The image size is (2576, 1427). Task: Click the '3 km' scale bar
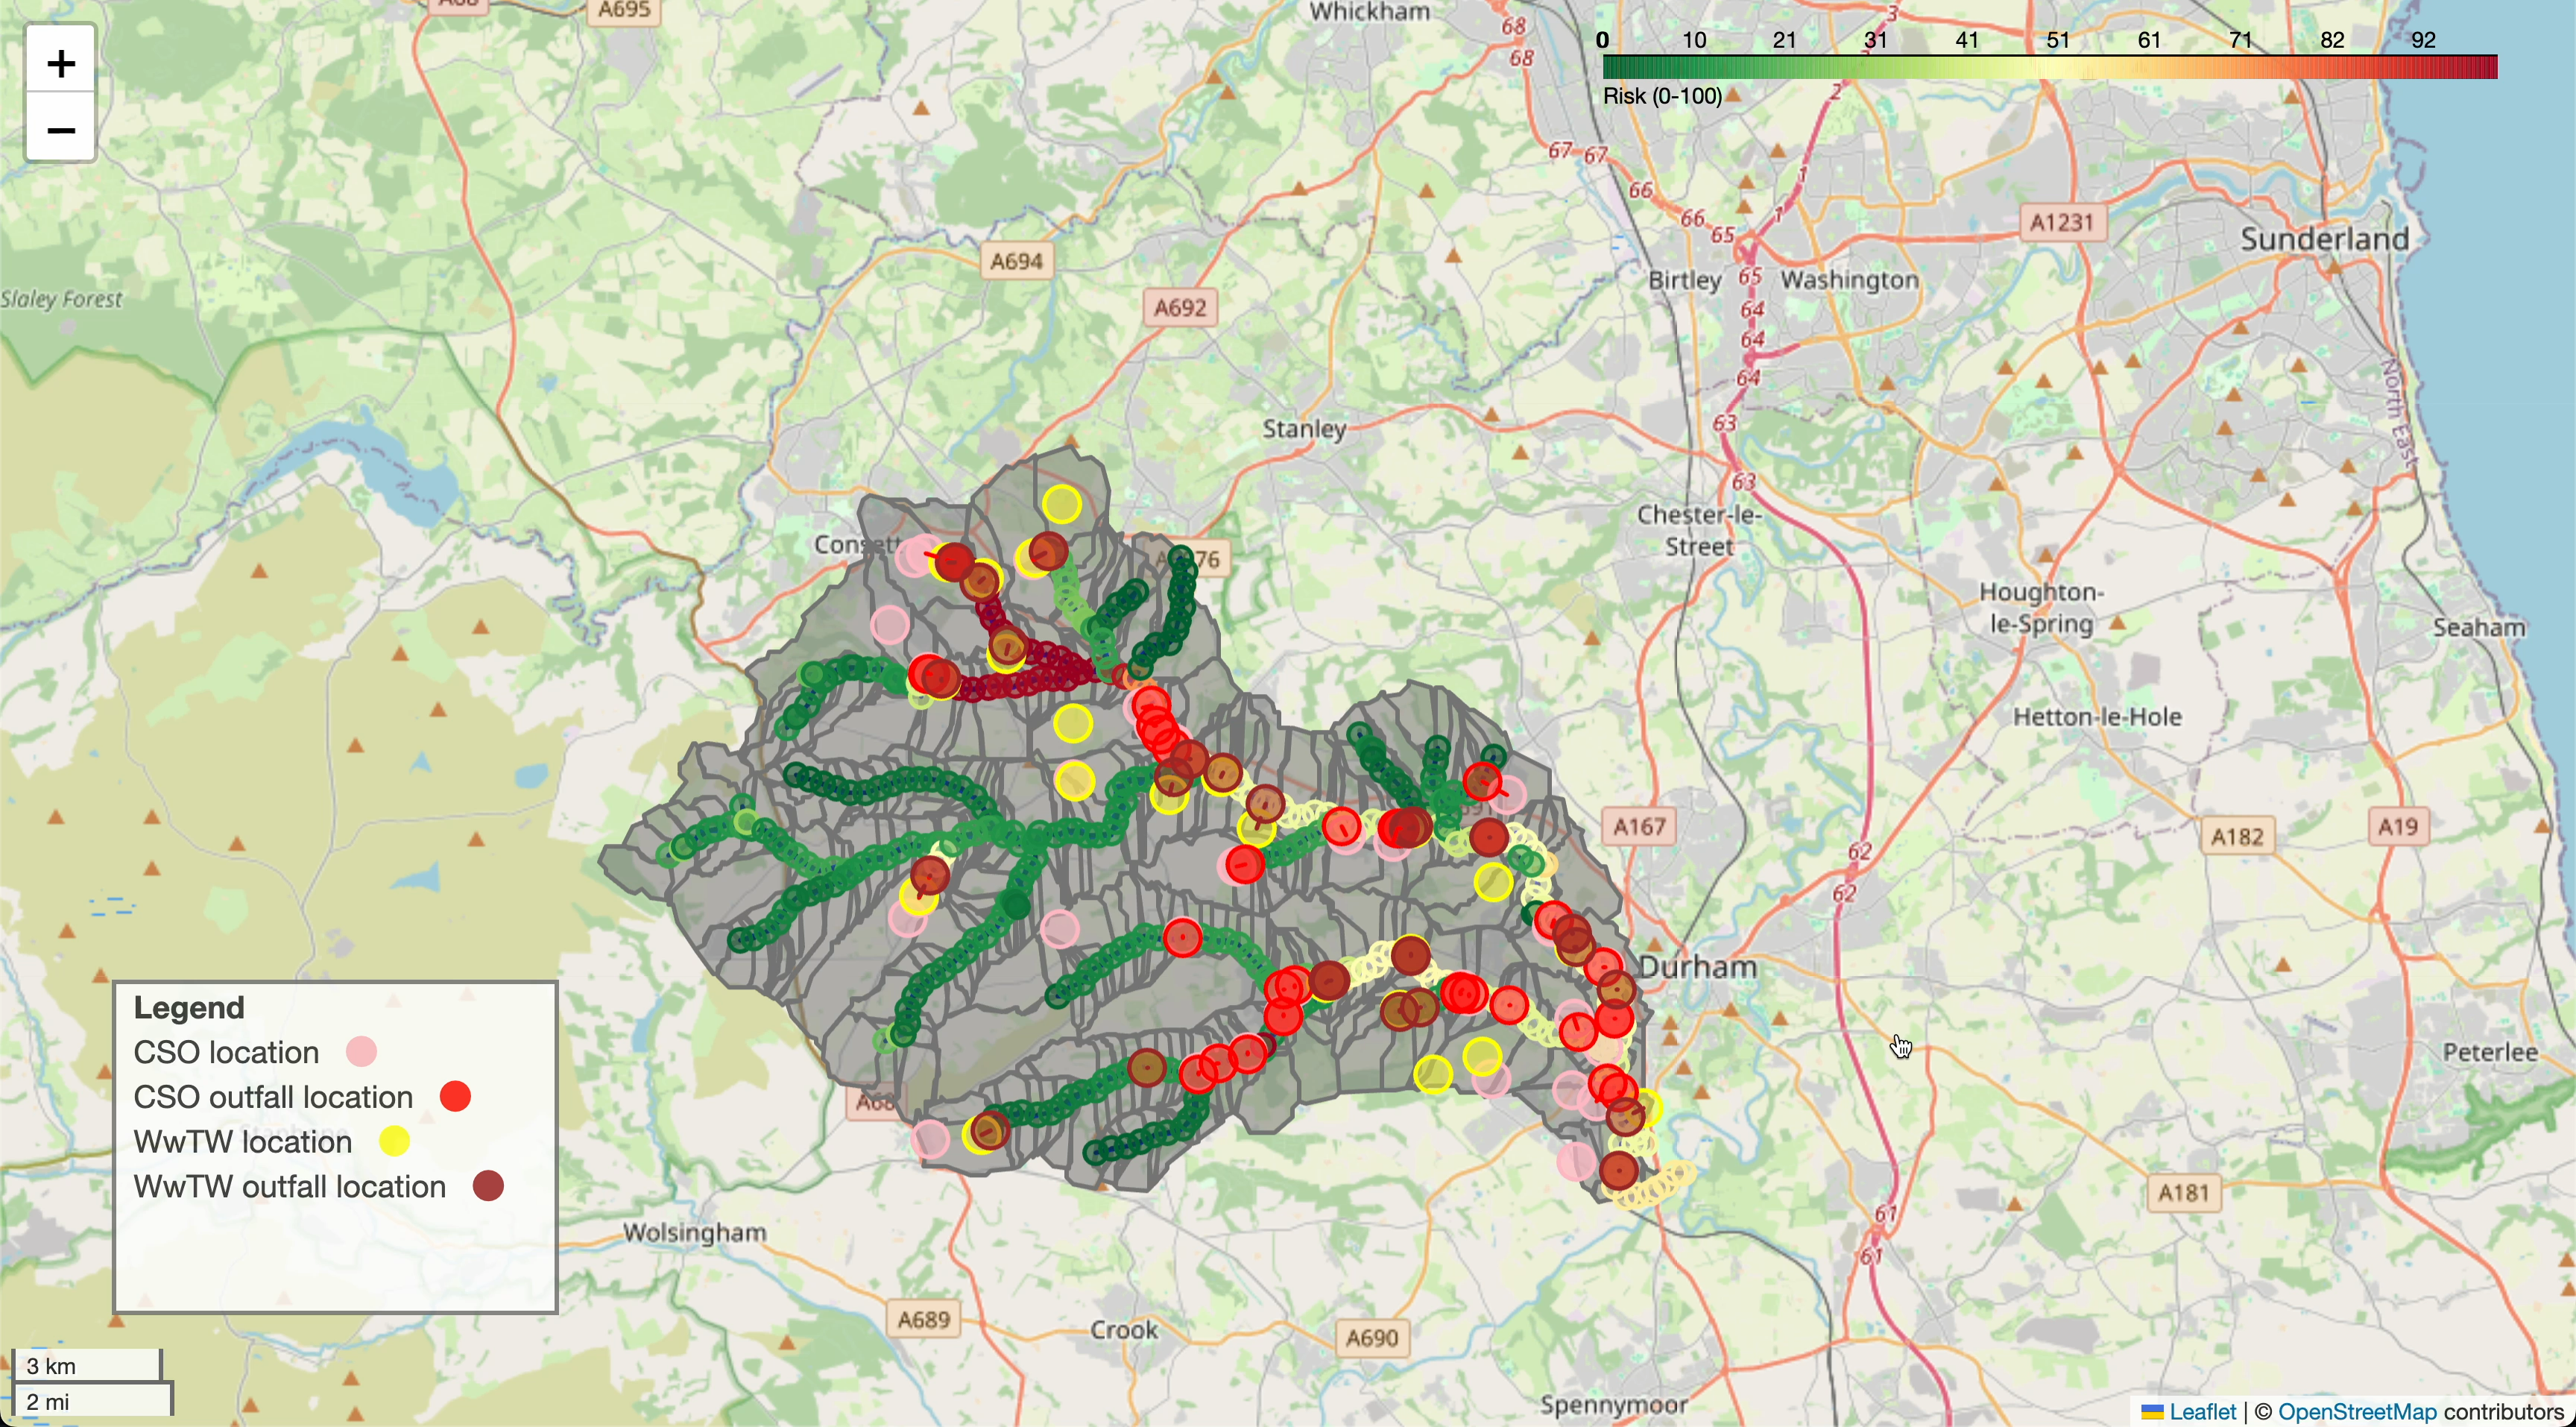[86, 1365]
